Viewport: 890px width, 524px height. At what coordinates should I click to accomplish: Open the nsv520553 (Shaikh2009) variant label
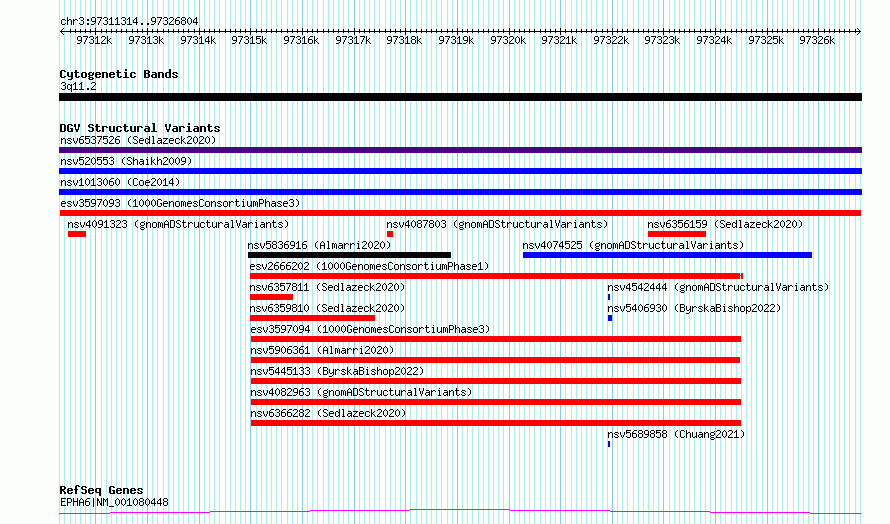pyautogui.click(x=126, y=161)
